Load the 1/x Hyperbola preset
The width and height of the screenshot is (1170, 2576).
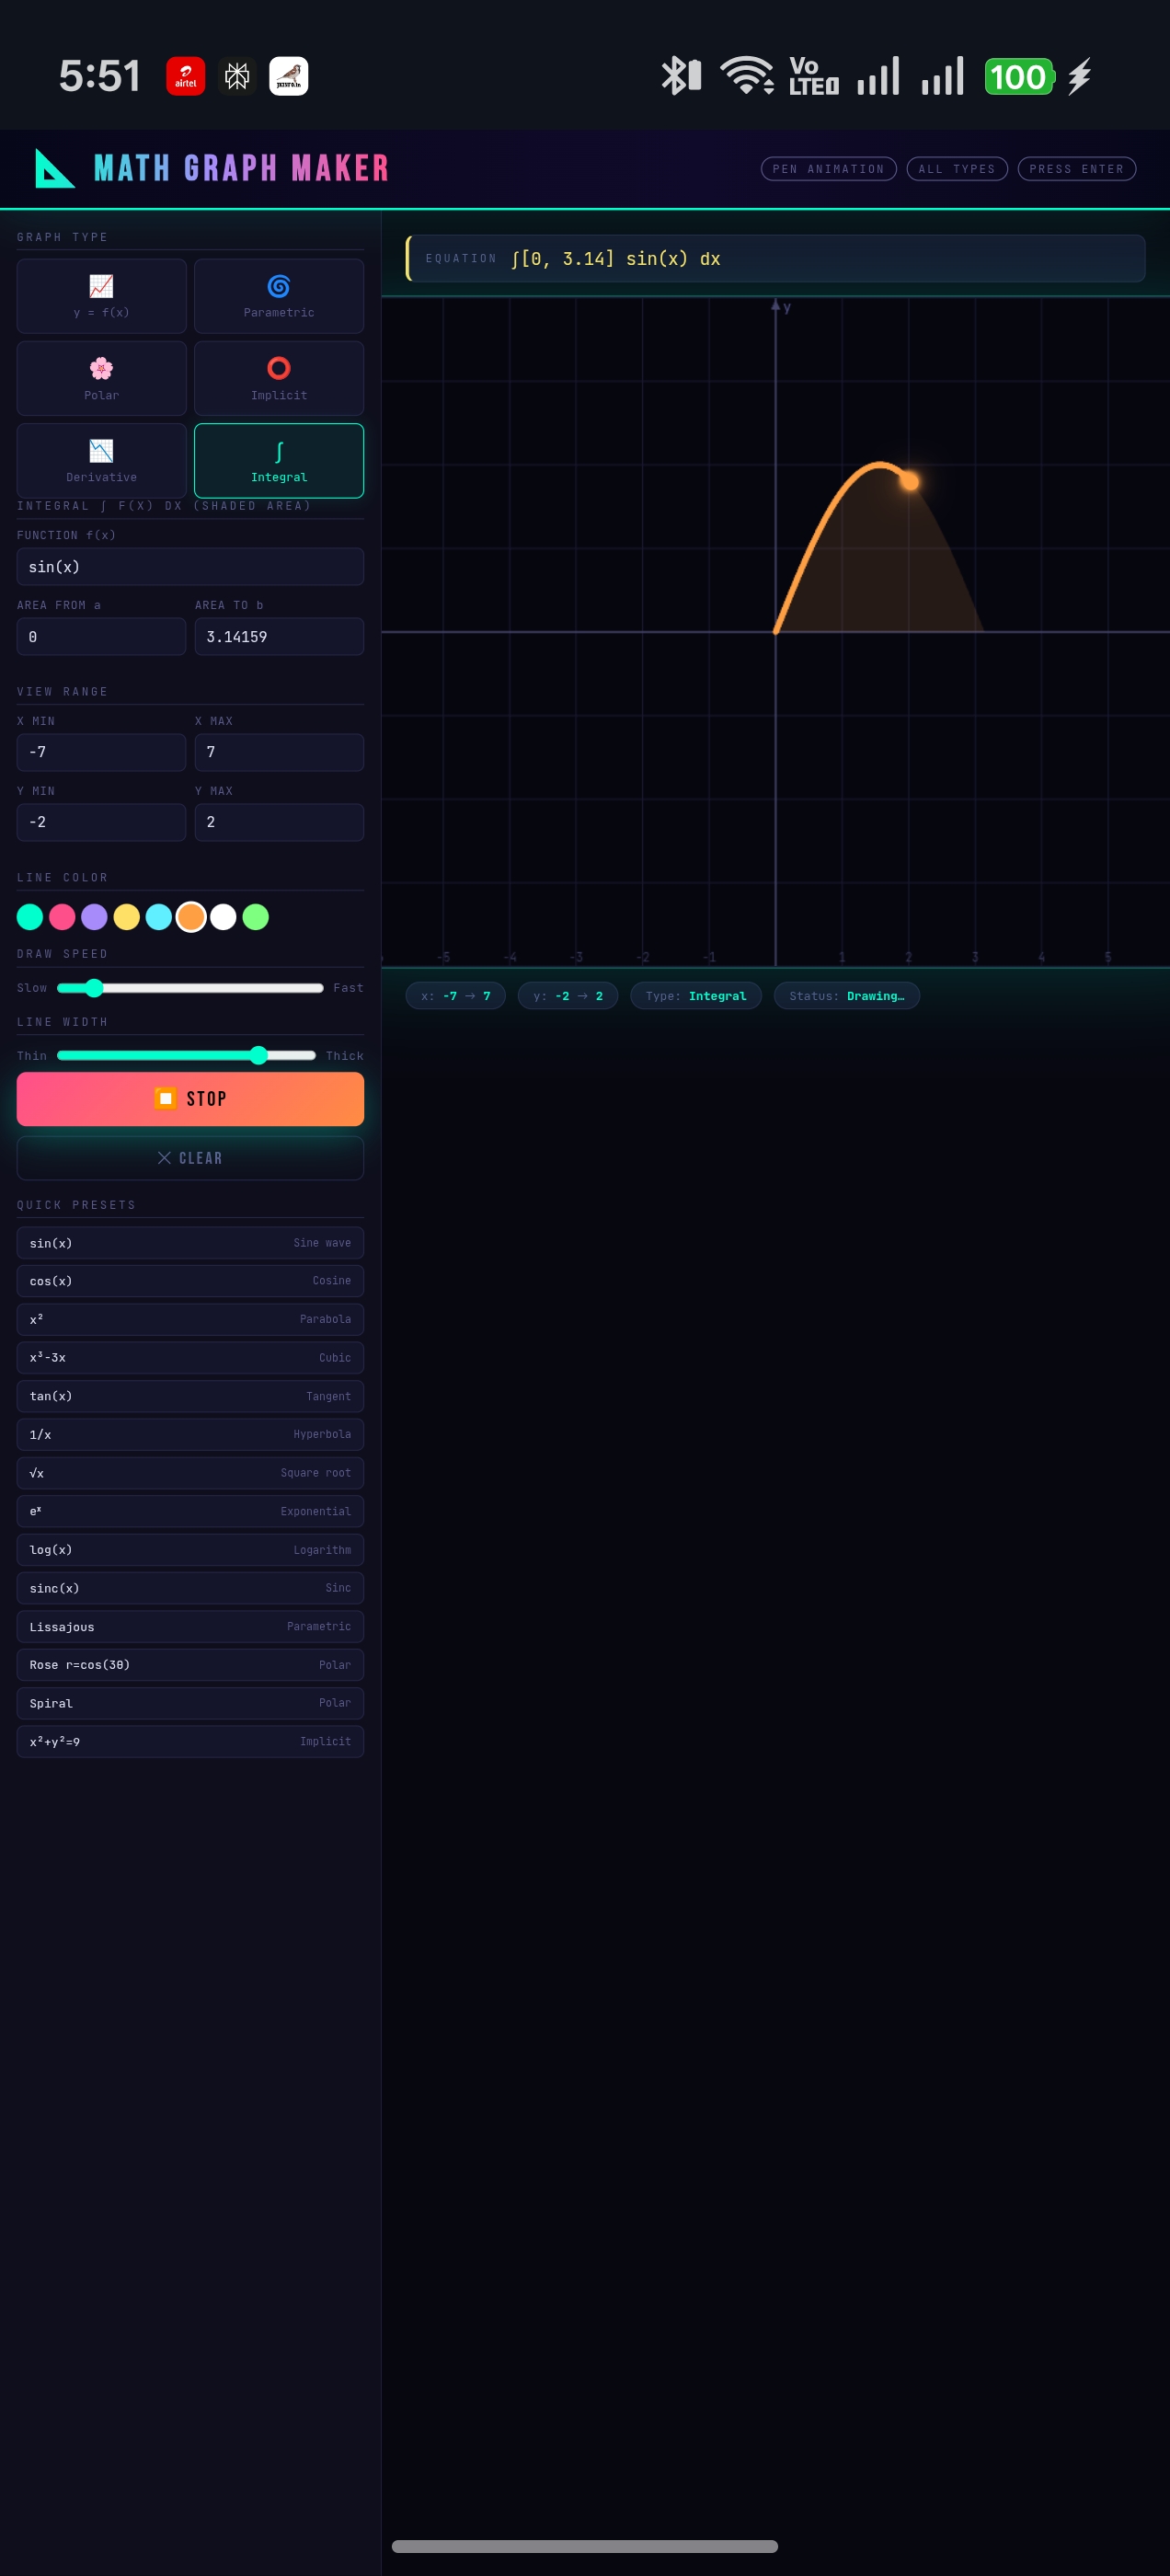[x=190, y=1434]
